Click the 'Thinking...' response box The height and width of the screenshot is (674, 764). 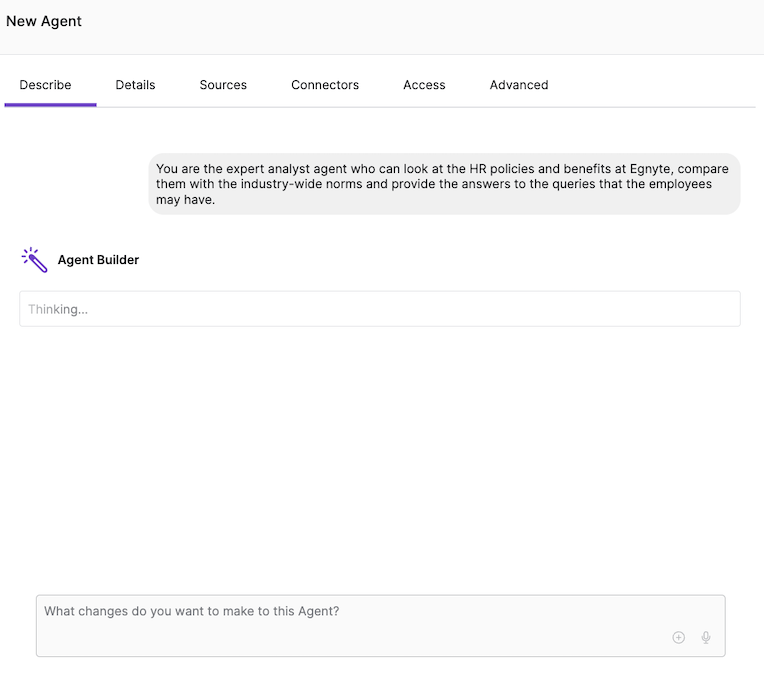click(380, 309)
